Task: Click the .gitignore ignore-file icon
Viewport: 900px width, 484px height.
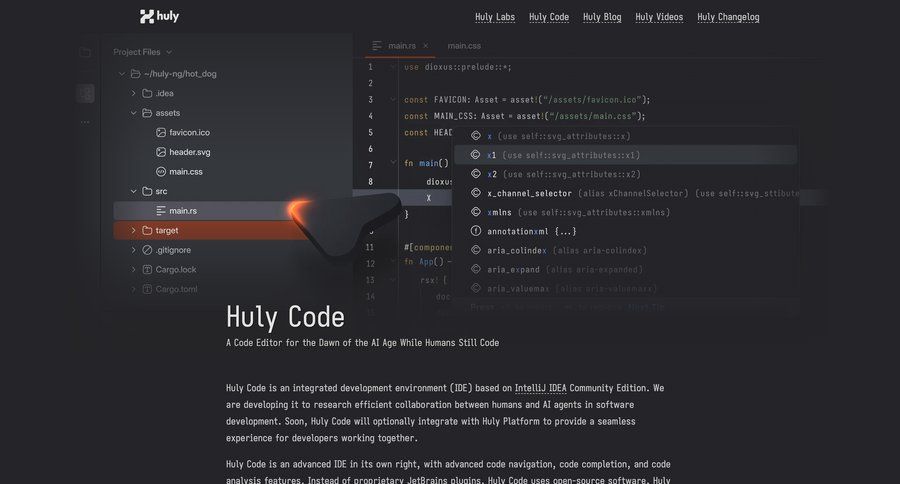Action: coord(147,250)
